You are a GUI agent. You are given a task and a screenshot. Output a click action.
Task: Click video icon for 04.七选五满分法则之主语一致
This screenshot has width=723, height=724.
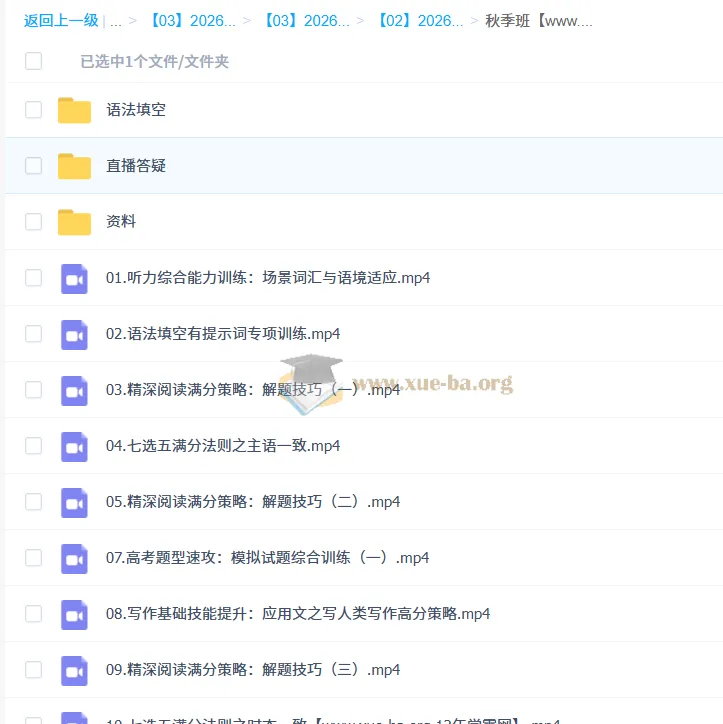pyautogui.click(x=74, y=446)
